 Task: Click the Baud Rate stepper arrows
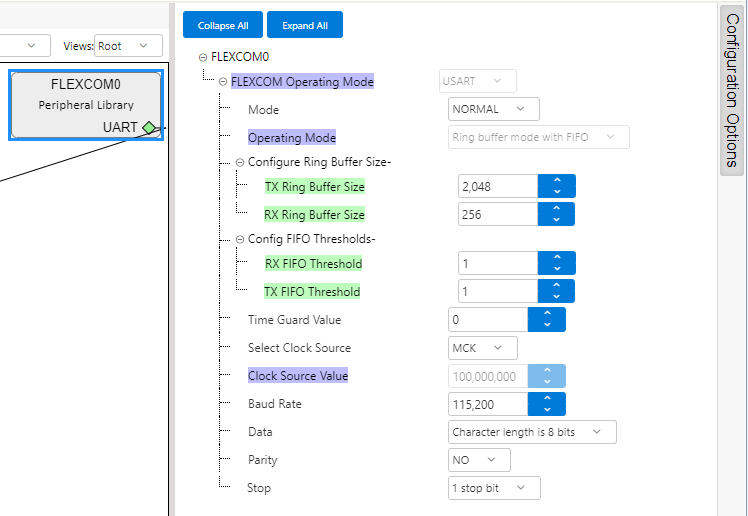point(547,404)
